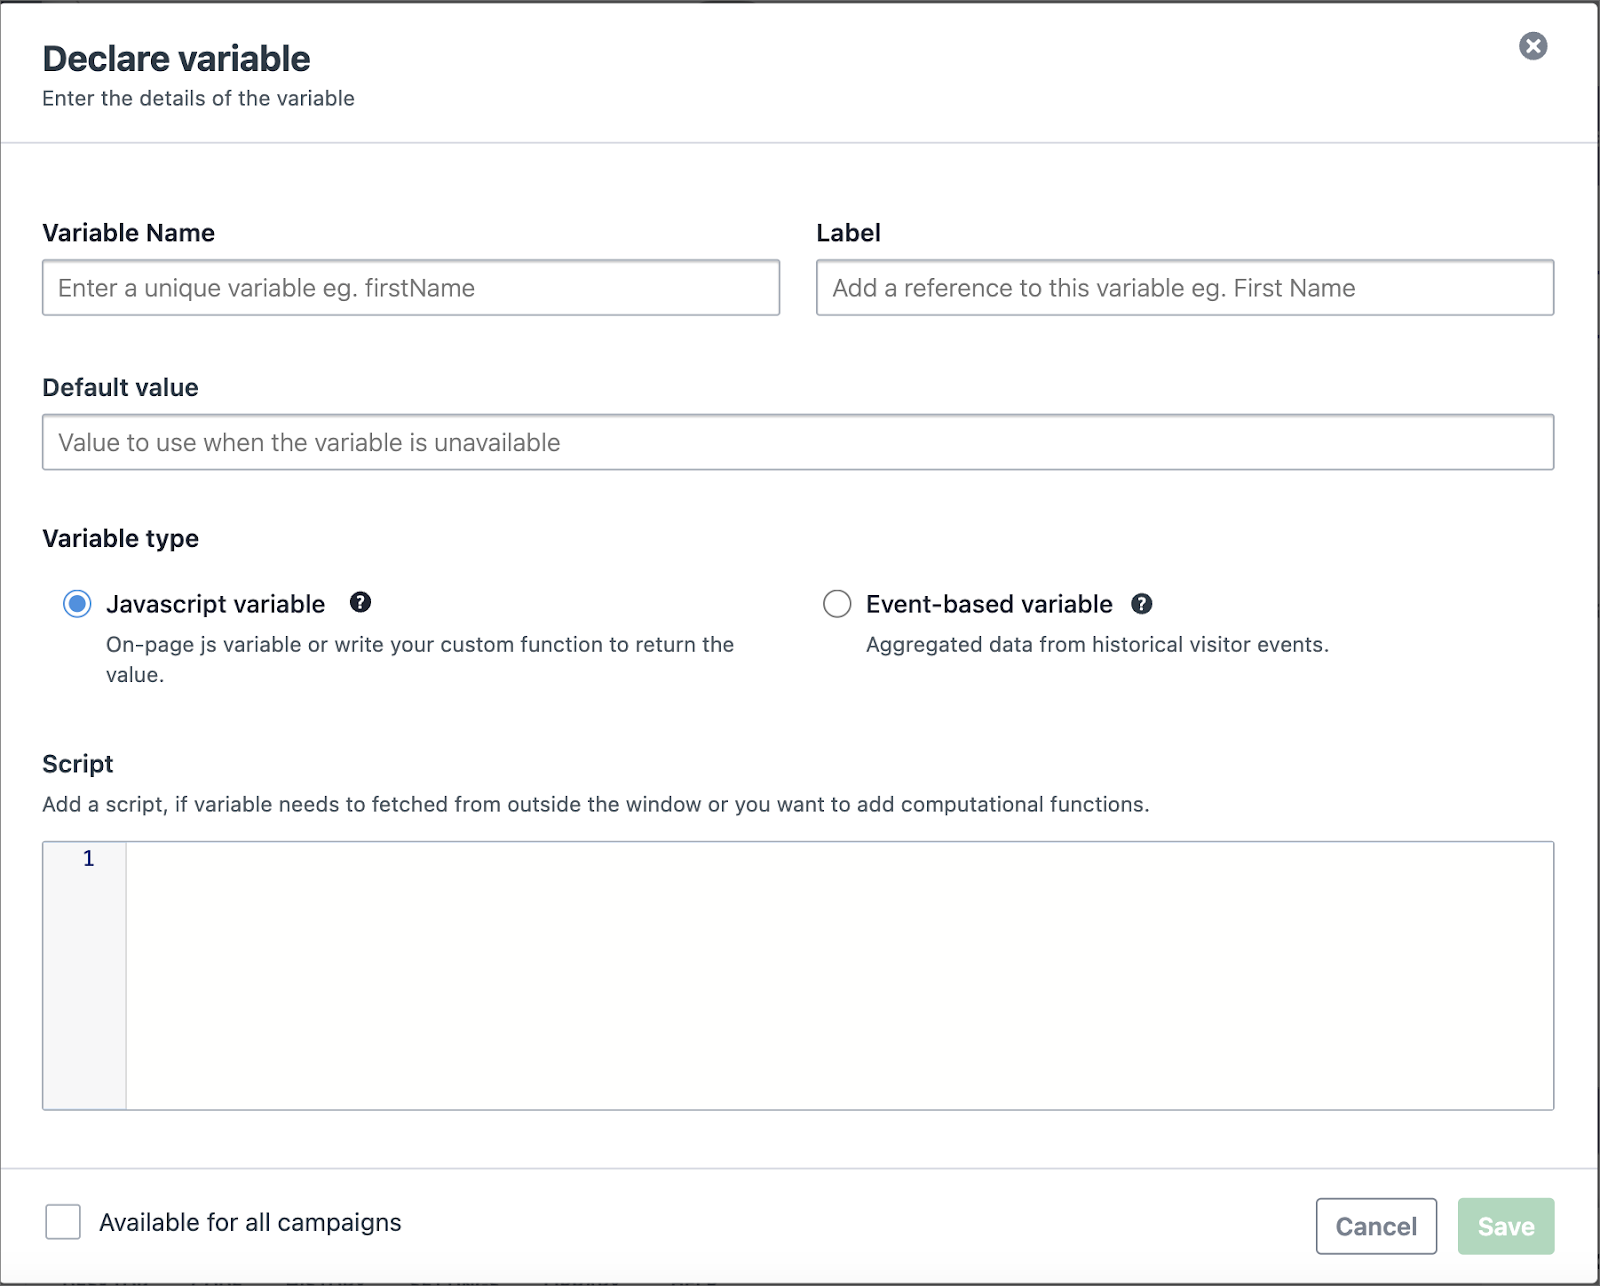The image size is (1600, 1286).
Task: Click the 'Available for all campaigns' label
Action: click(x=250, y=1222)
